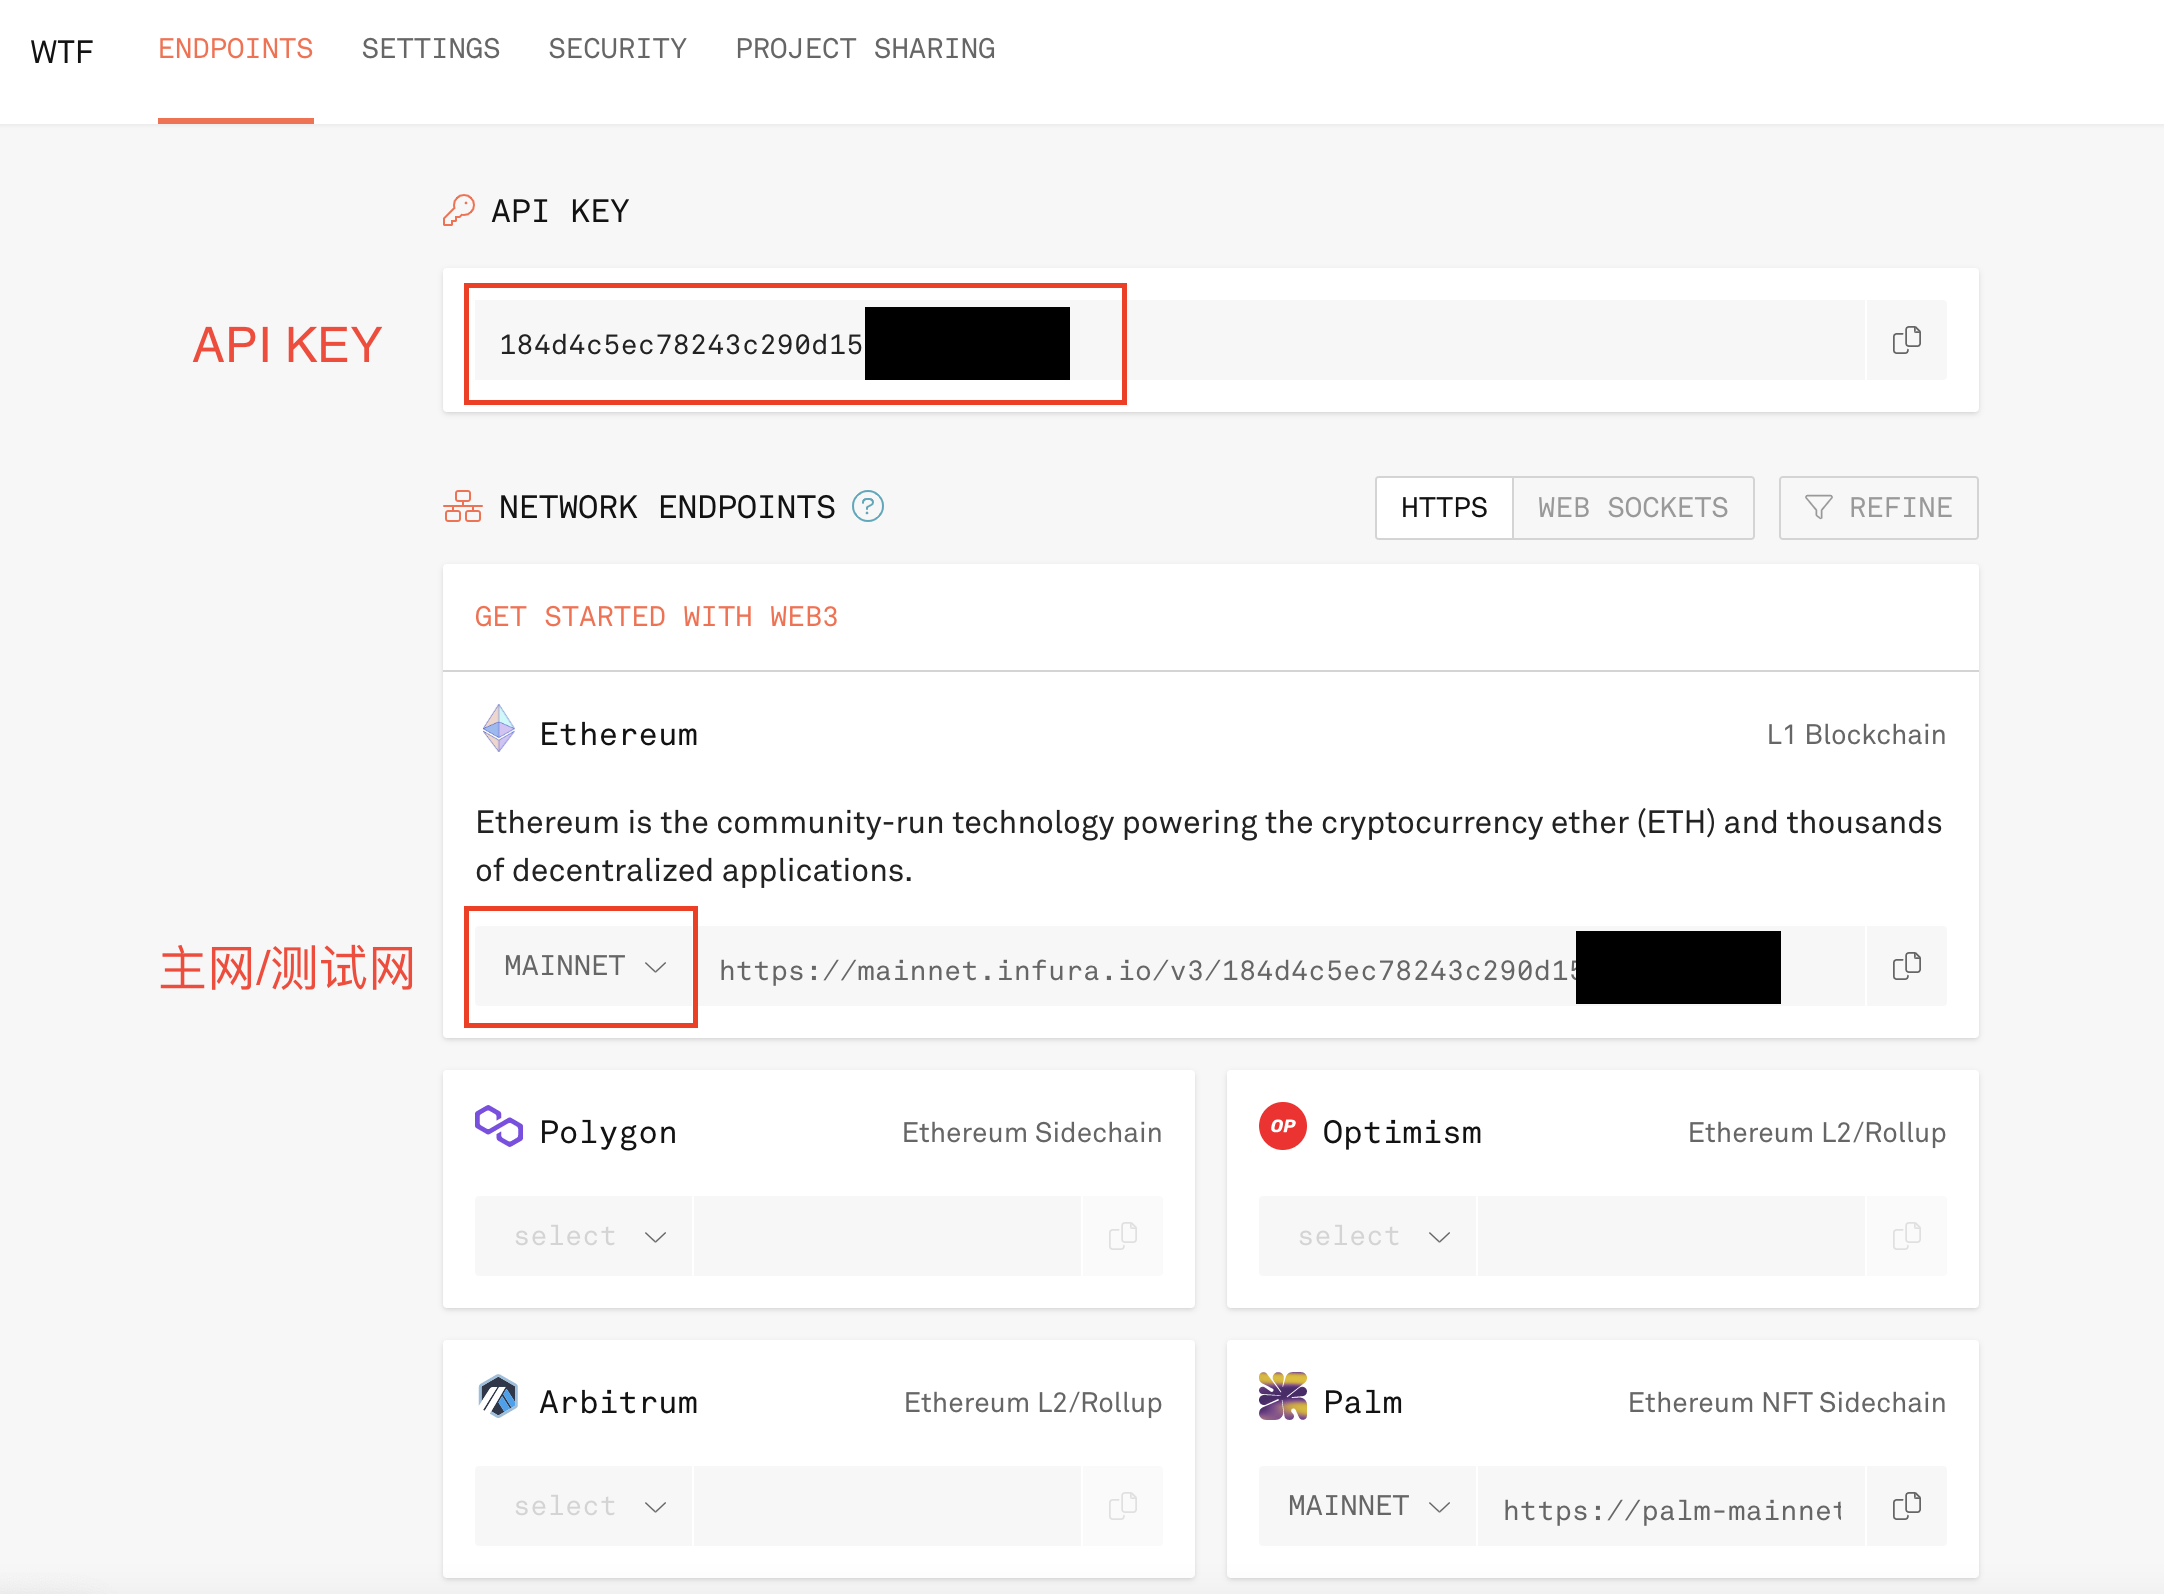Copy the Palm mainnet endpoint URL
Viewport: 2164px width, 1594px height.
pyautogui.click(x=1906, y=1505)
